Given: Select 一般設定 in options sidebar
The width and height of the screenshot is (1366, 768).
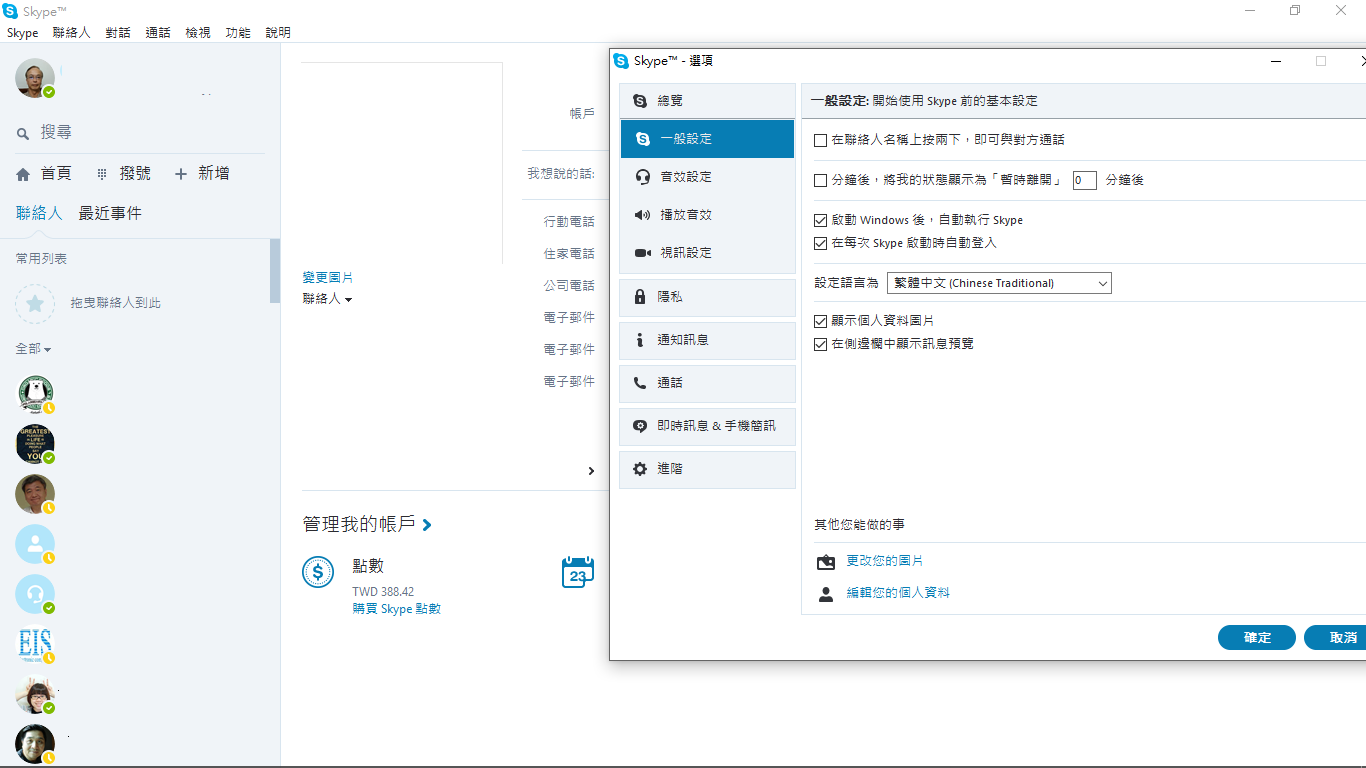Looking at the screenshot, I should coord(707,139).
